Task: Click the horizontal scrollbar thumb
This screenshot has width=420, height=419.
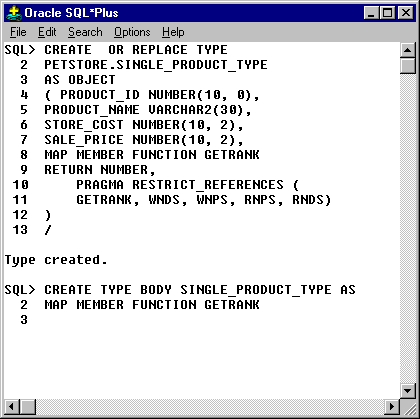Action: 28,407
